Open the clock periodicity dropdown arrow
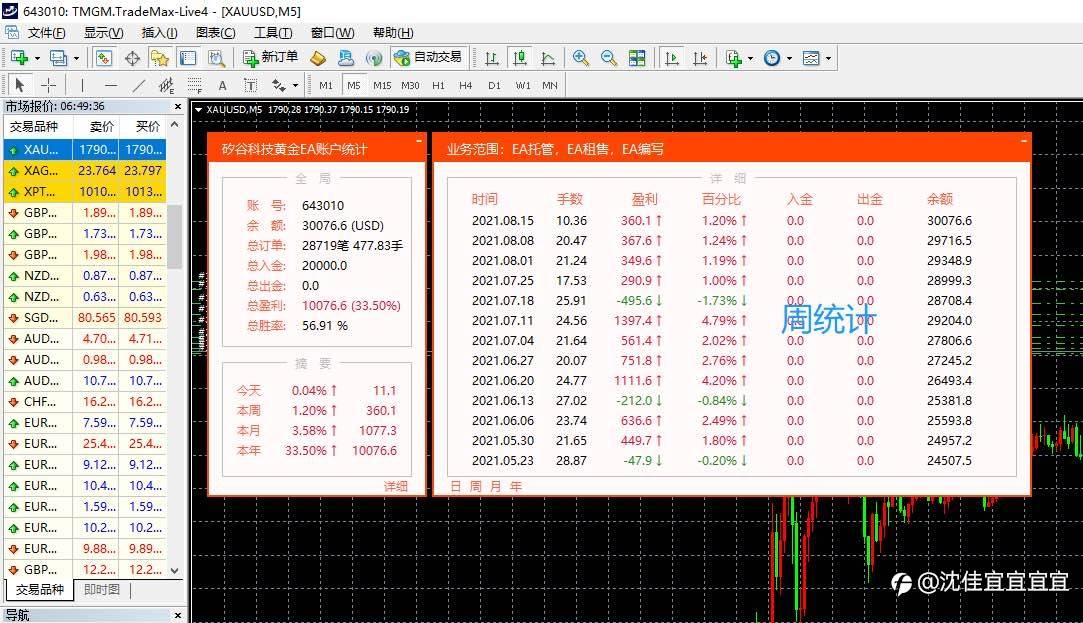The width and height of the screenshot is (1083, 623). coord(789,58)
